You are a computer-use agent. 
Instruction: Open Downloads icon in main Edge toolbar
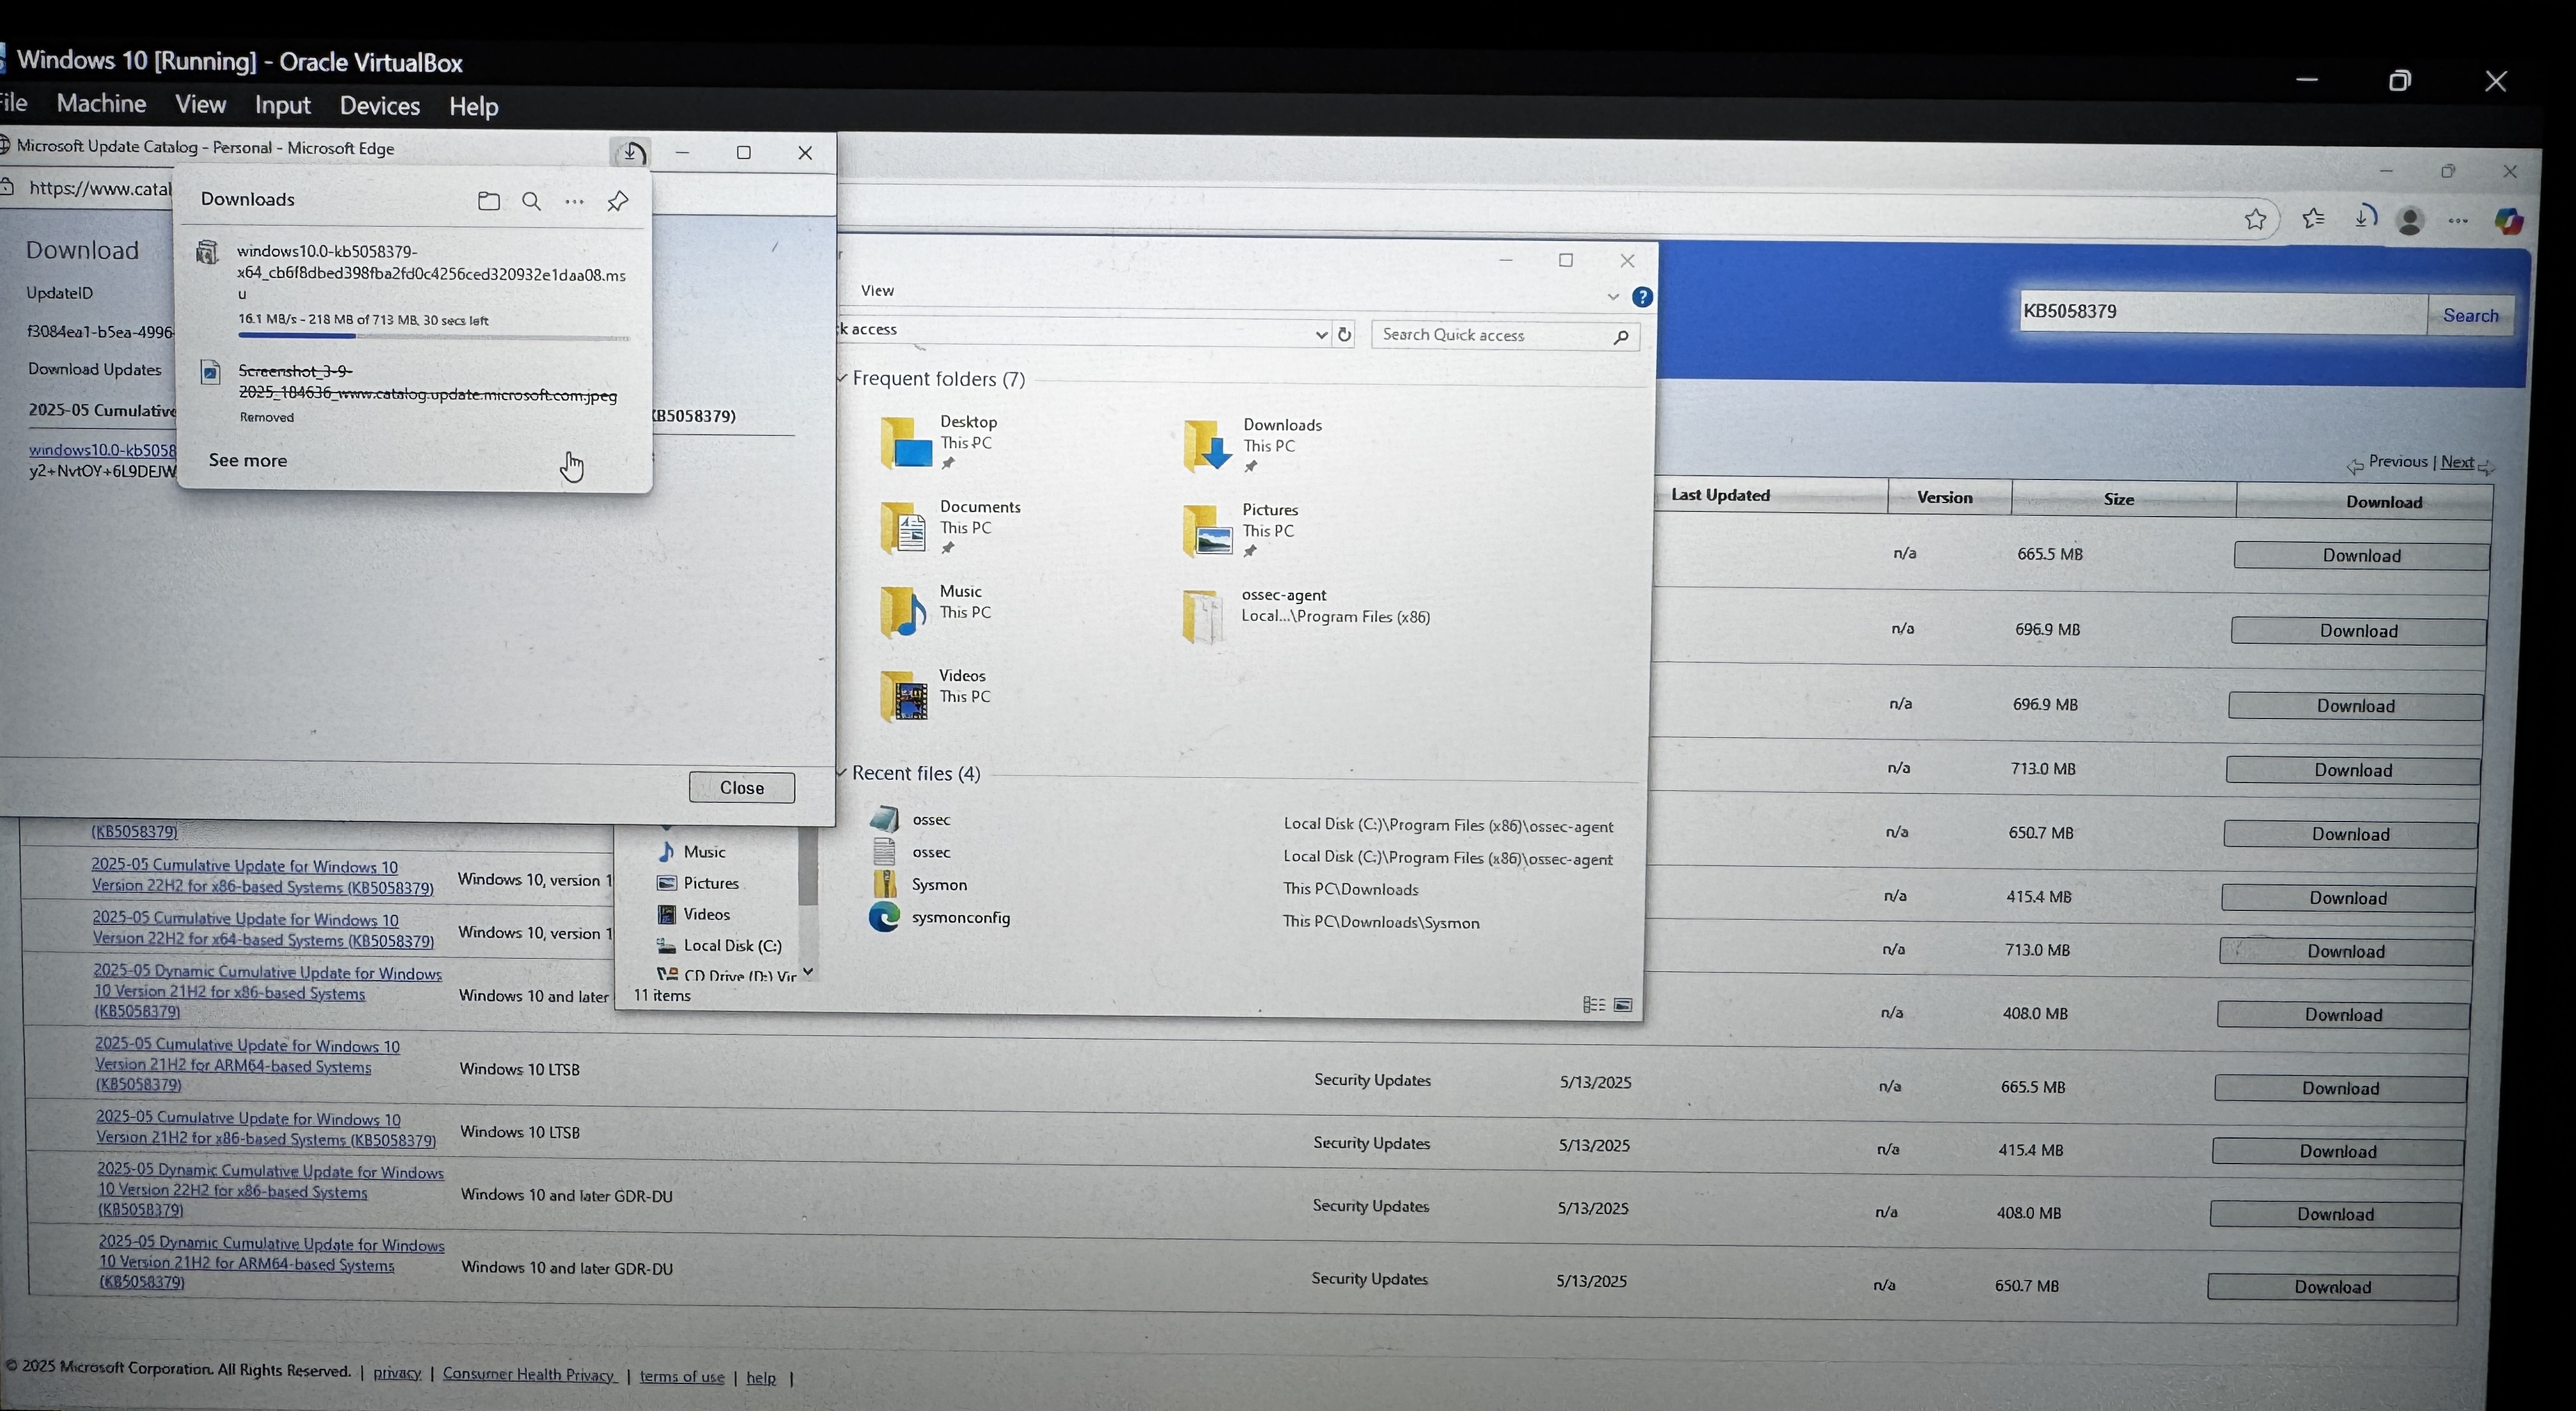[x=2364, y=217]
